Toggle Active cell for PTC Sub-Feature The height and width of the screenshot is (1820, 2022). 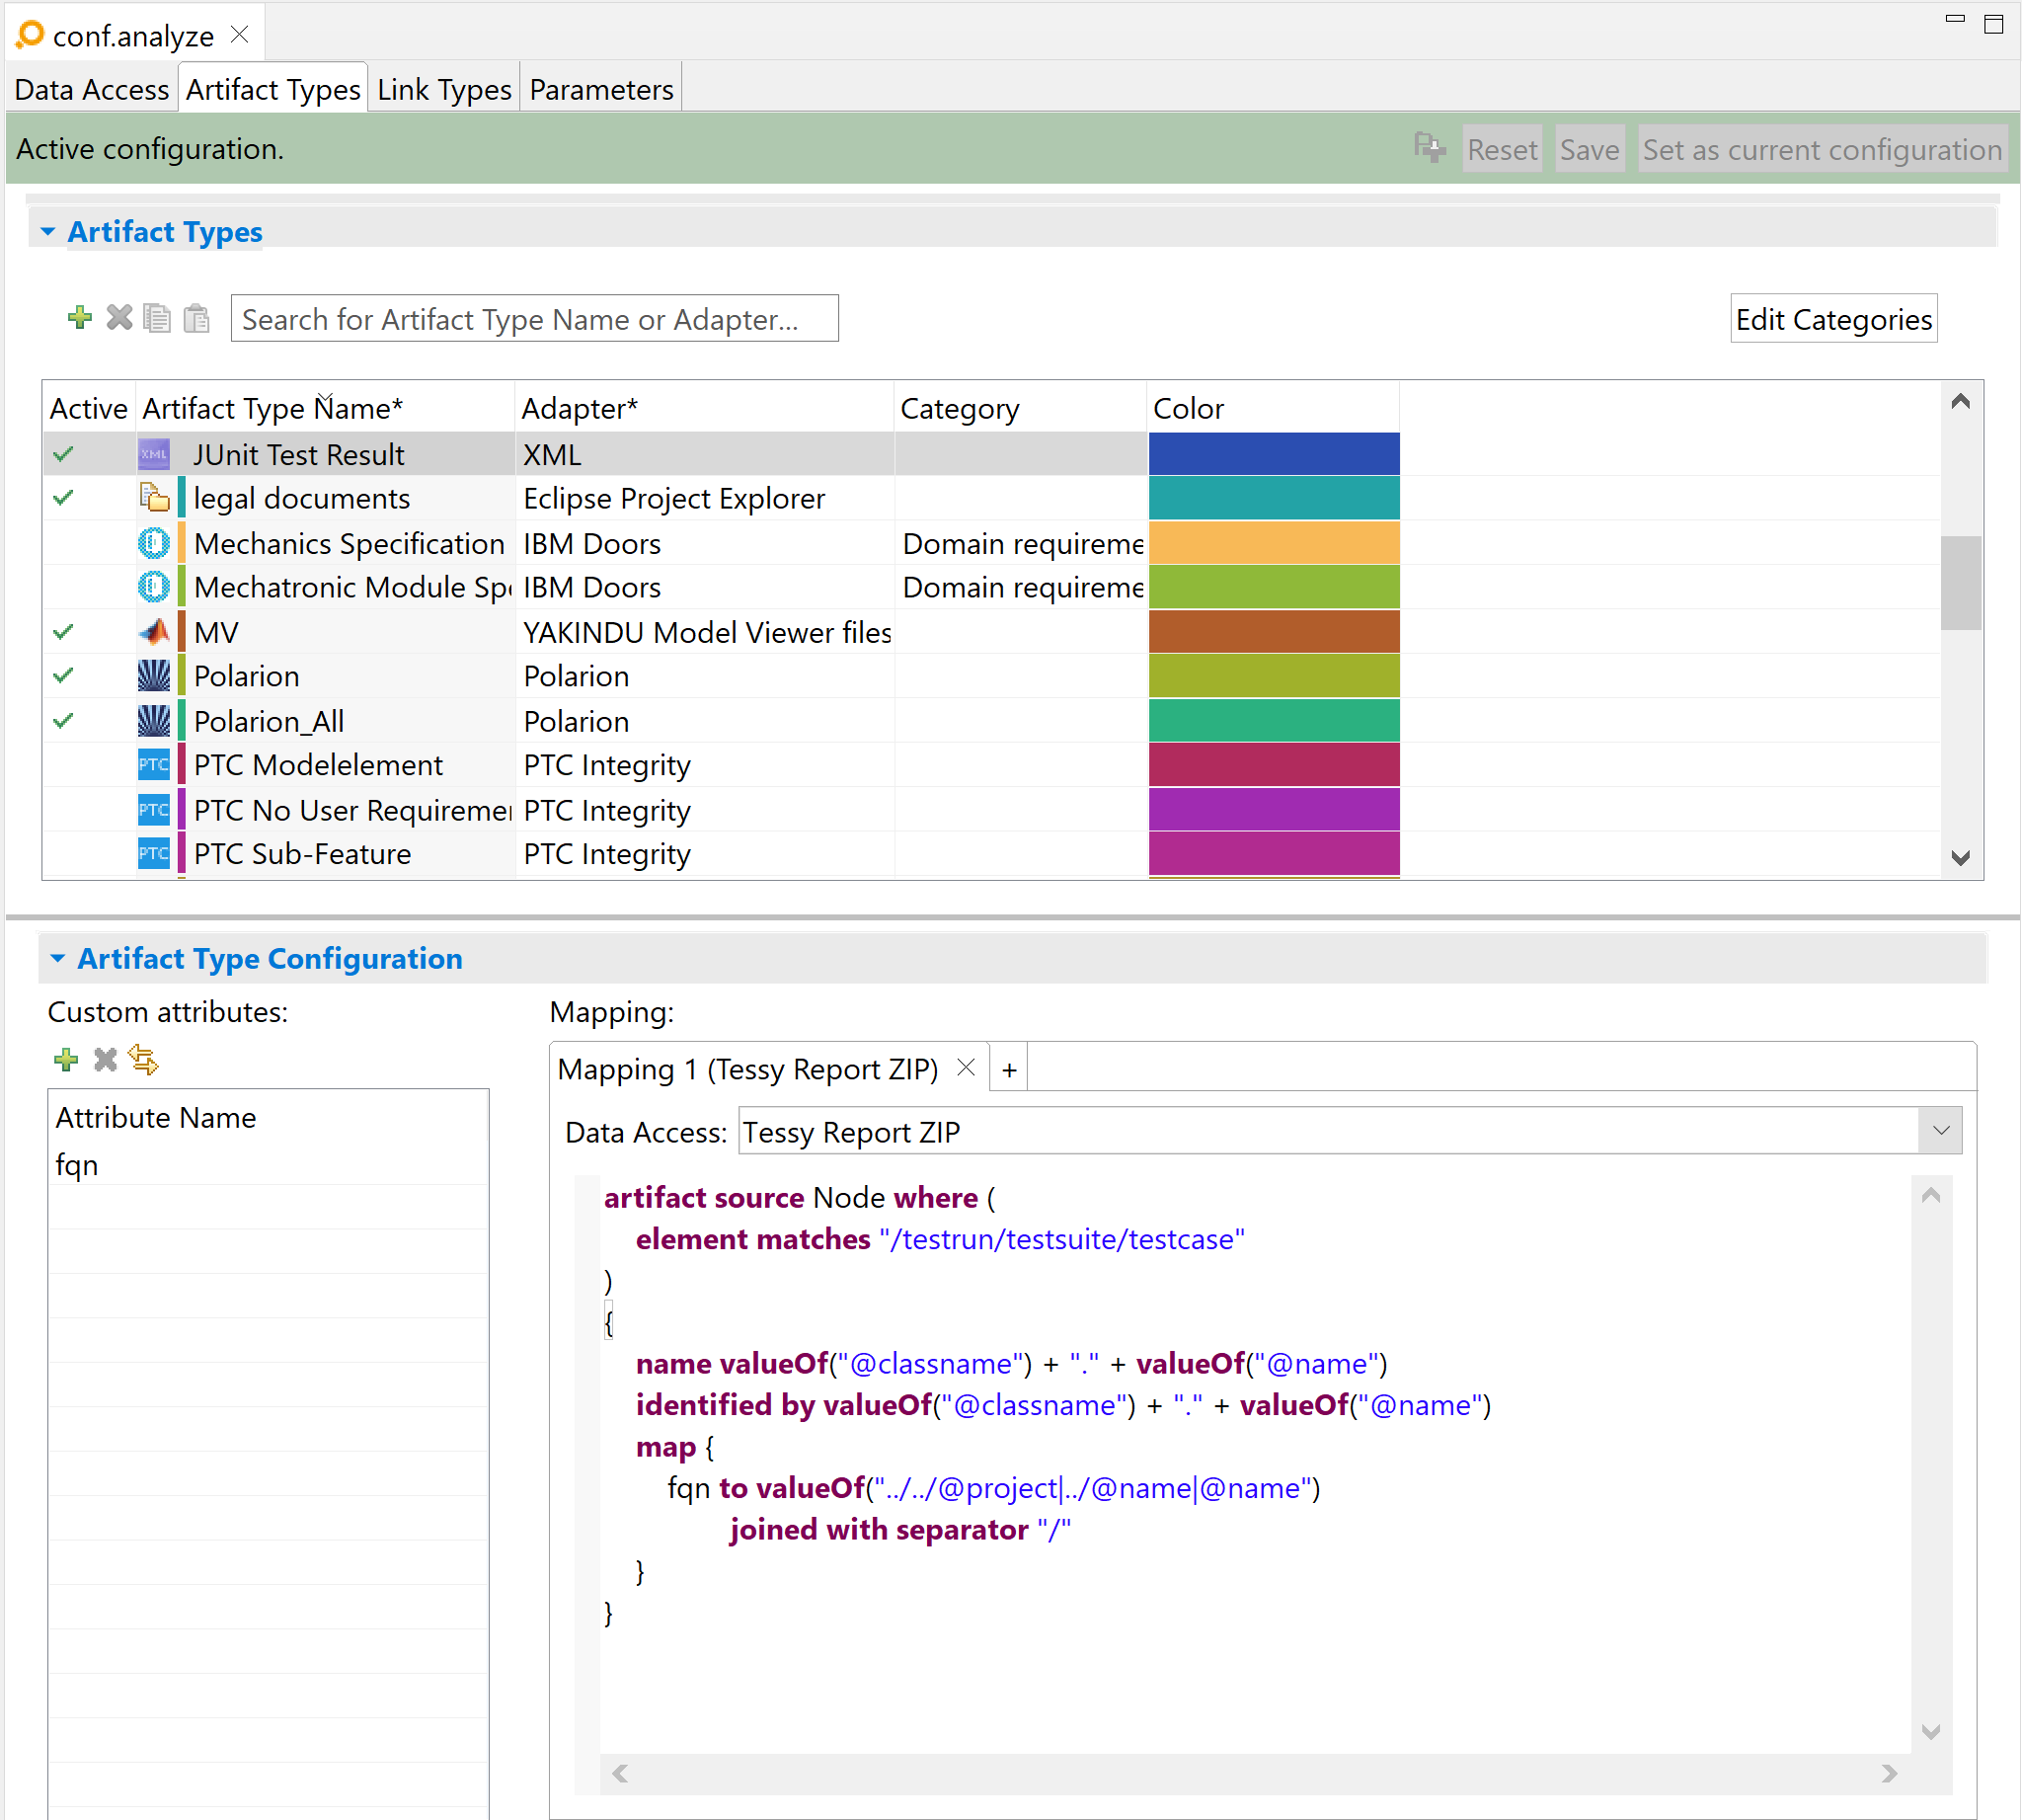(x=88, y=854)
